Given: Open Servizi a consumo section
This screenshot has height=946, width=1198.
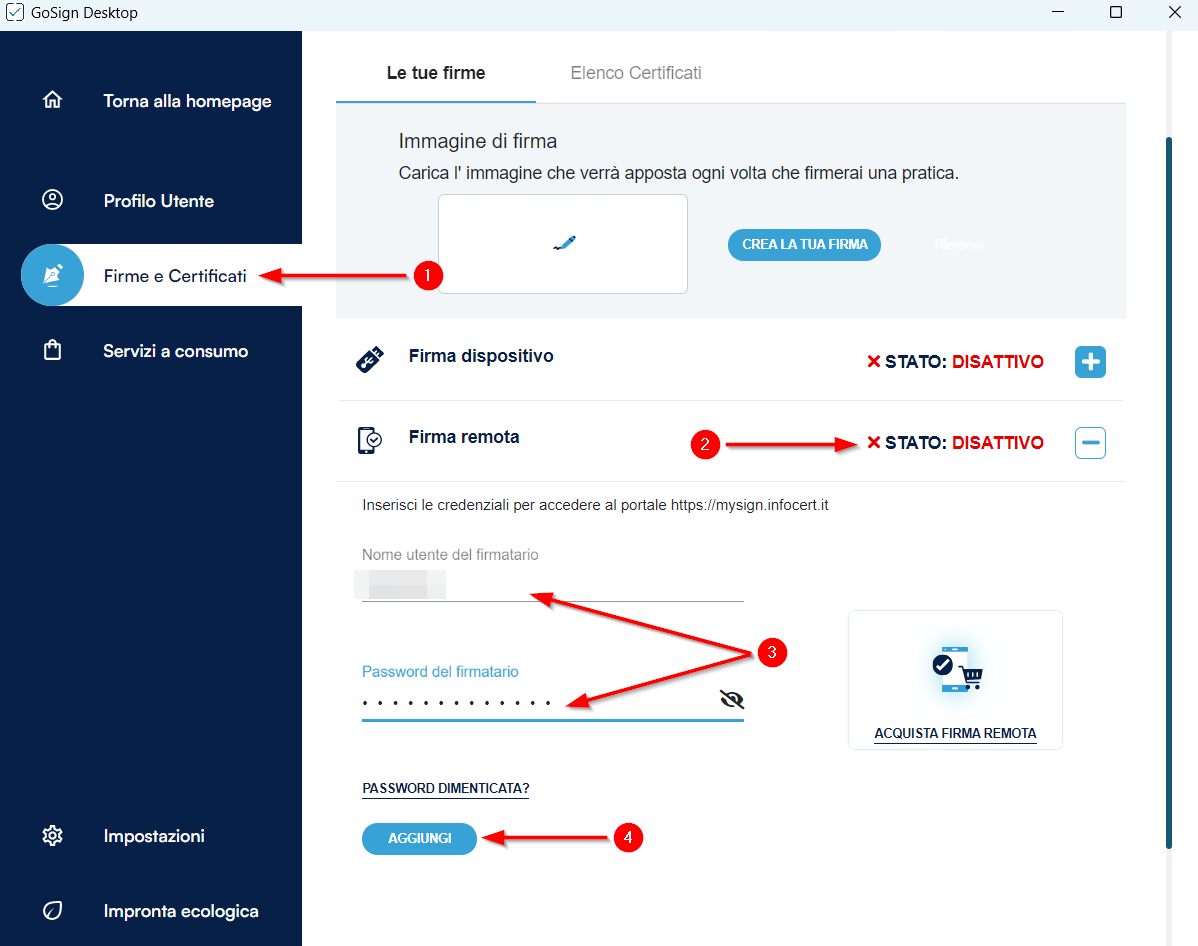Looking at the screenshot, I should coord(176,351).
